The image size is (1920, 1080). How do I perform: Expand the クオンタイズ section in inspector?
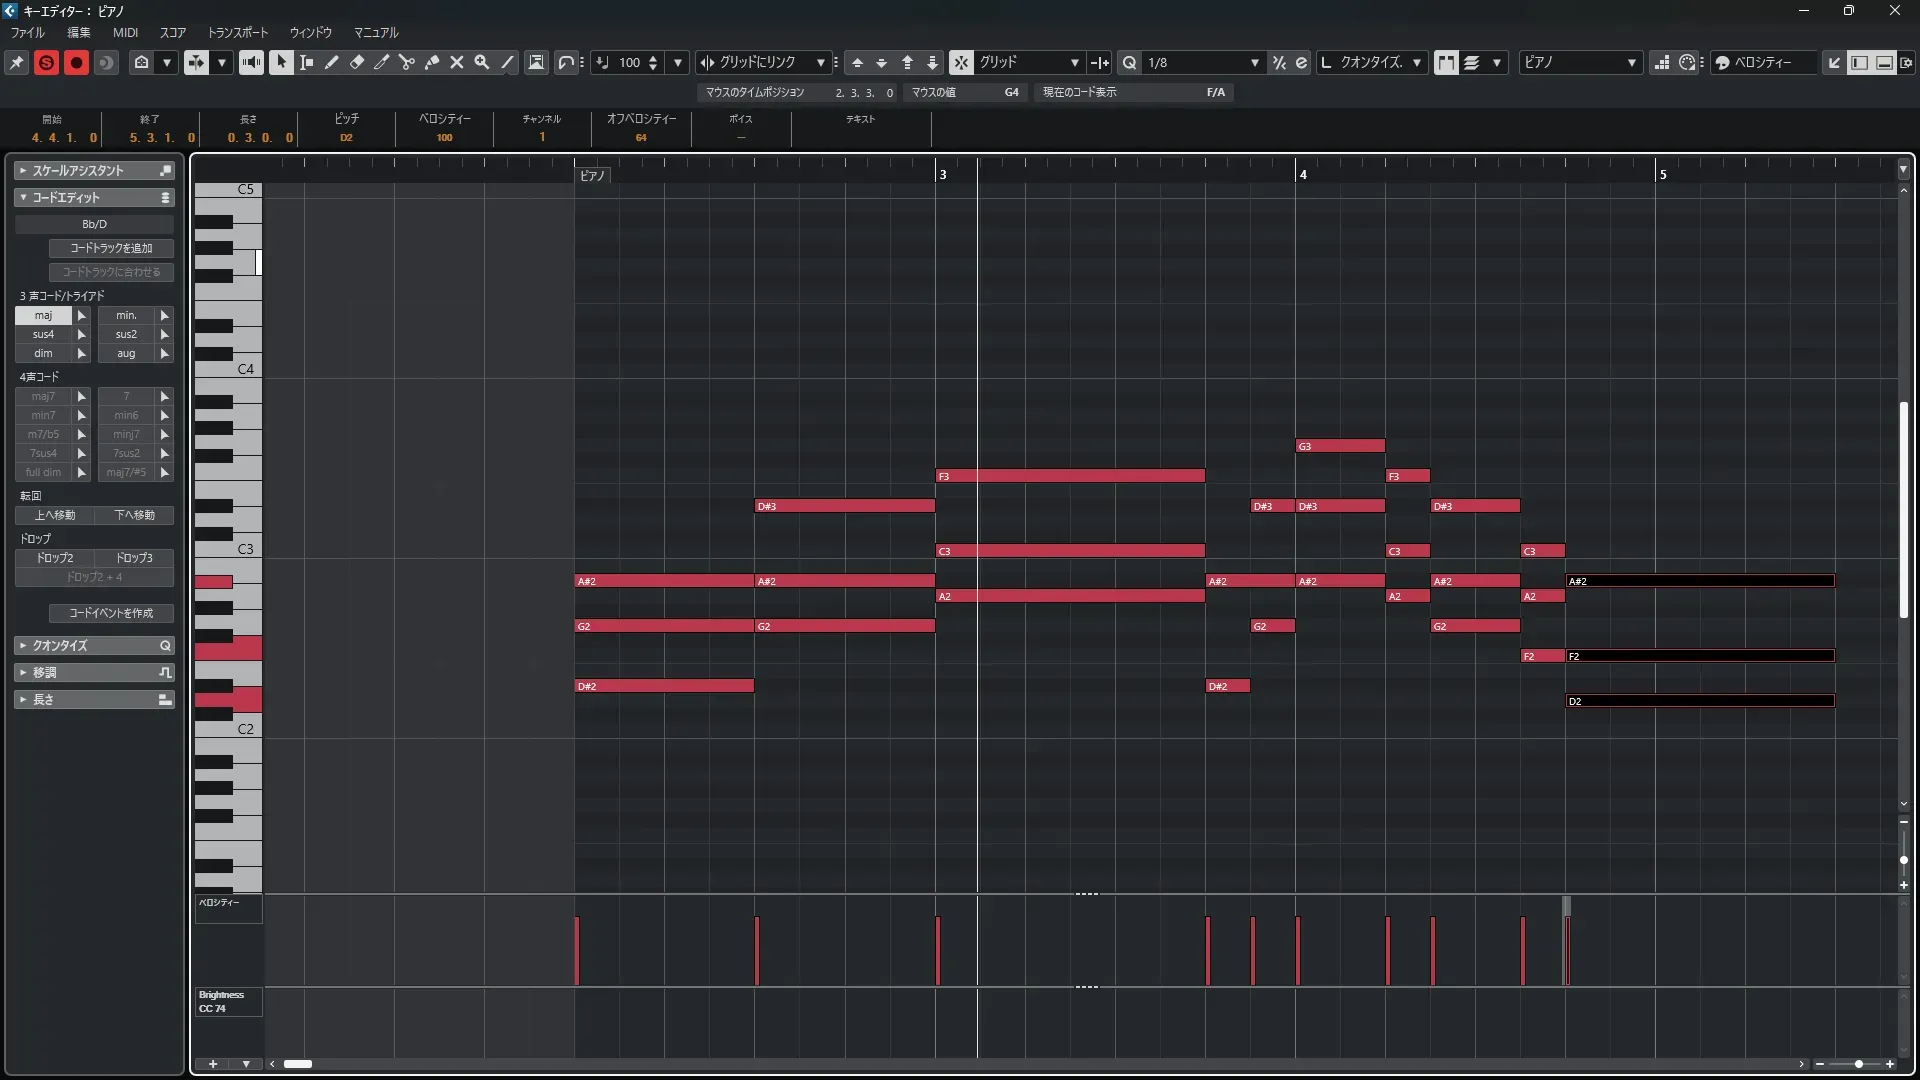94,645
